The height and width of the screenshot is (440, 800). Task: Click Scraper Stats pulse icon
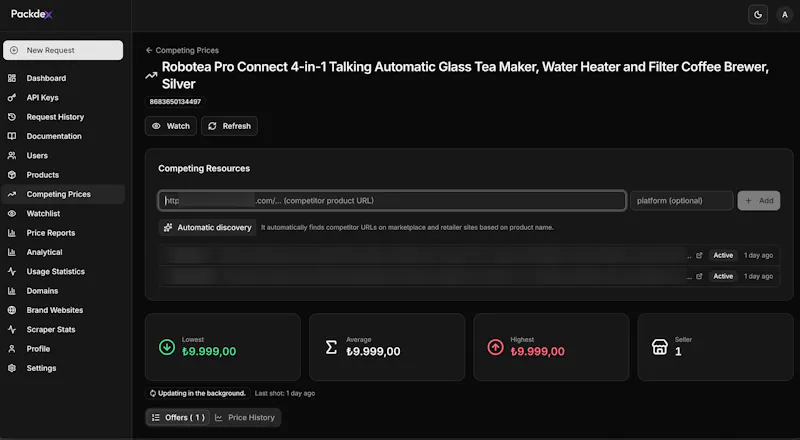click(x=12, y=329)
